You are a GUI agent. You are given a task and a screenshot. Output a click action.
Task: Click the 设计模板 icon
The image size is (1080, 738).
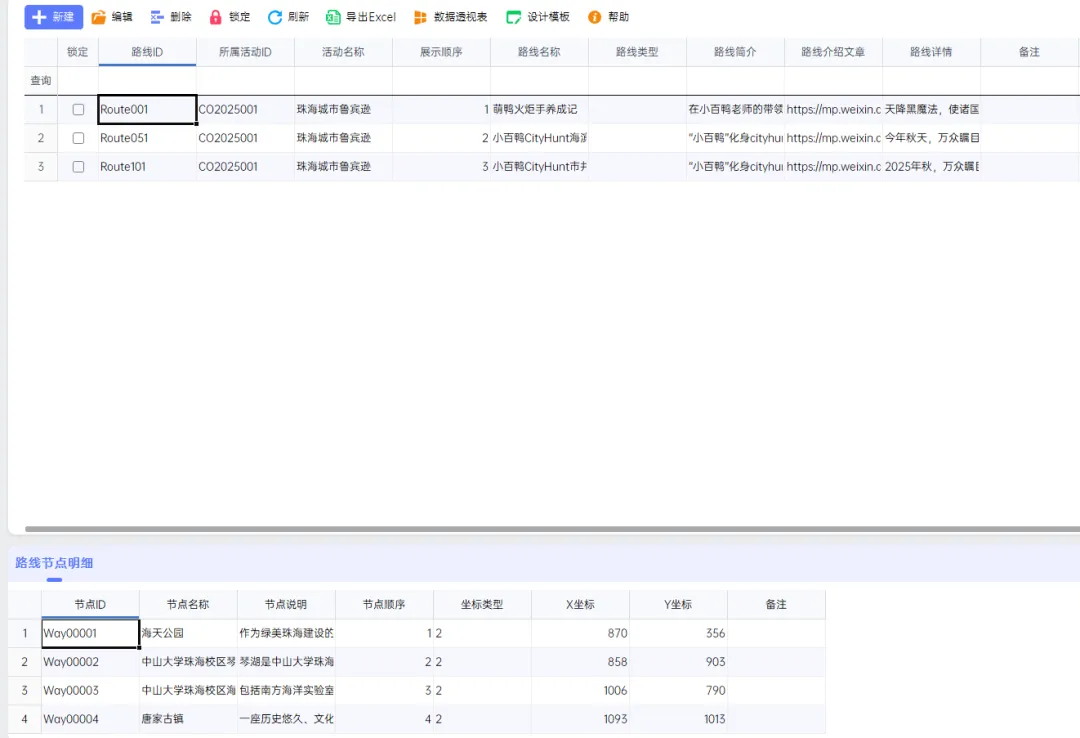coord(514,17)
